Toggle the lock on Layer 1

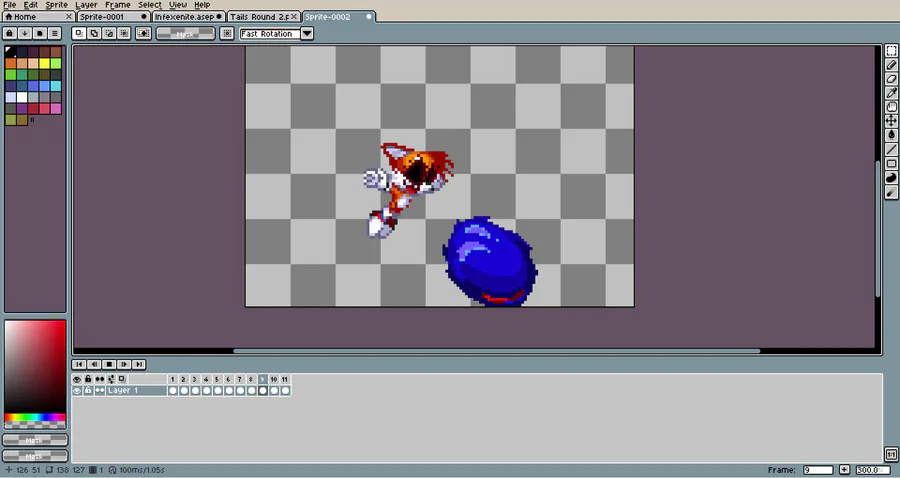(88, 390)
